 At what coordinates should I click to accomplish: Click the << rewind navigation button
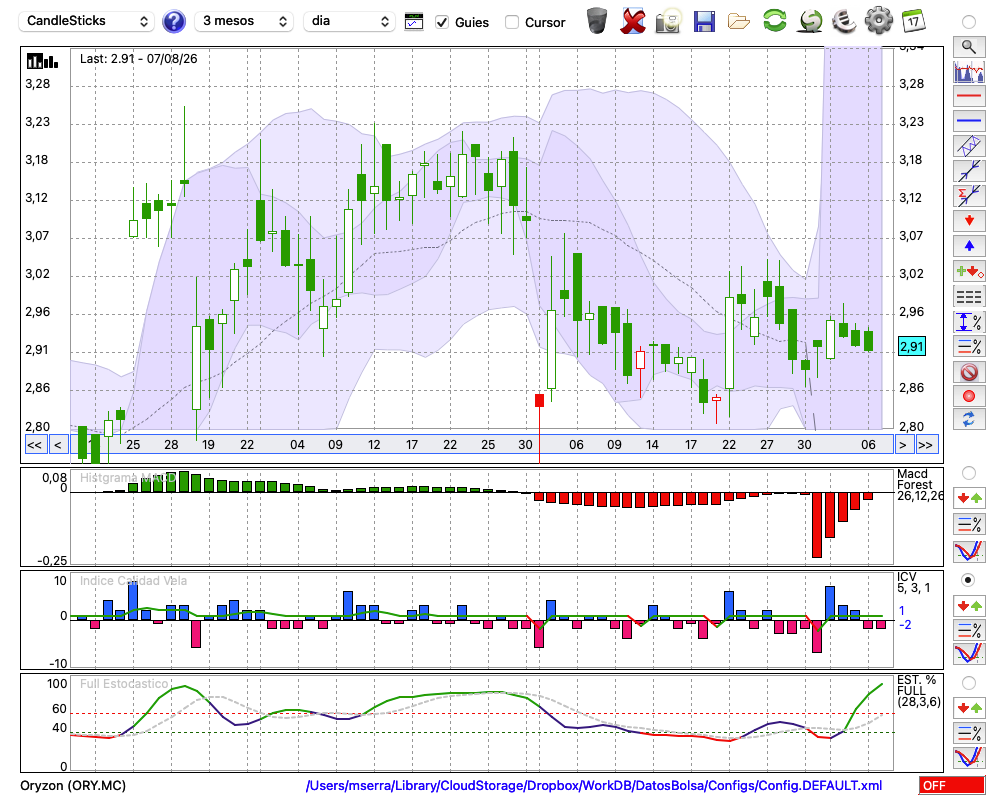[35, 445]
